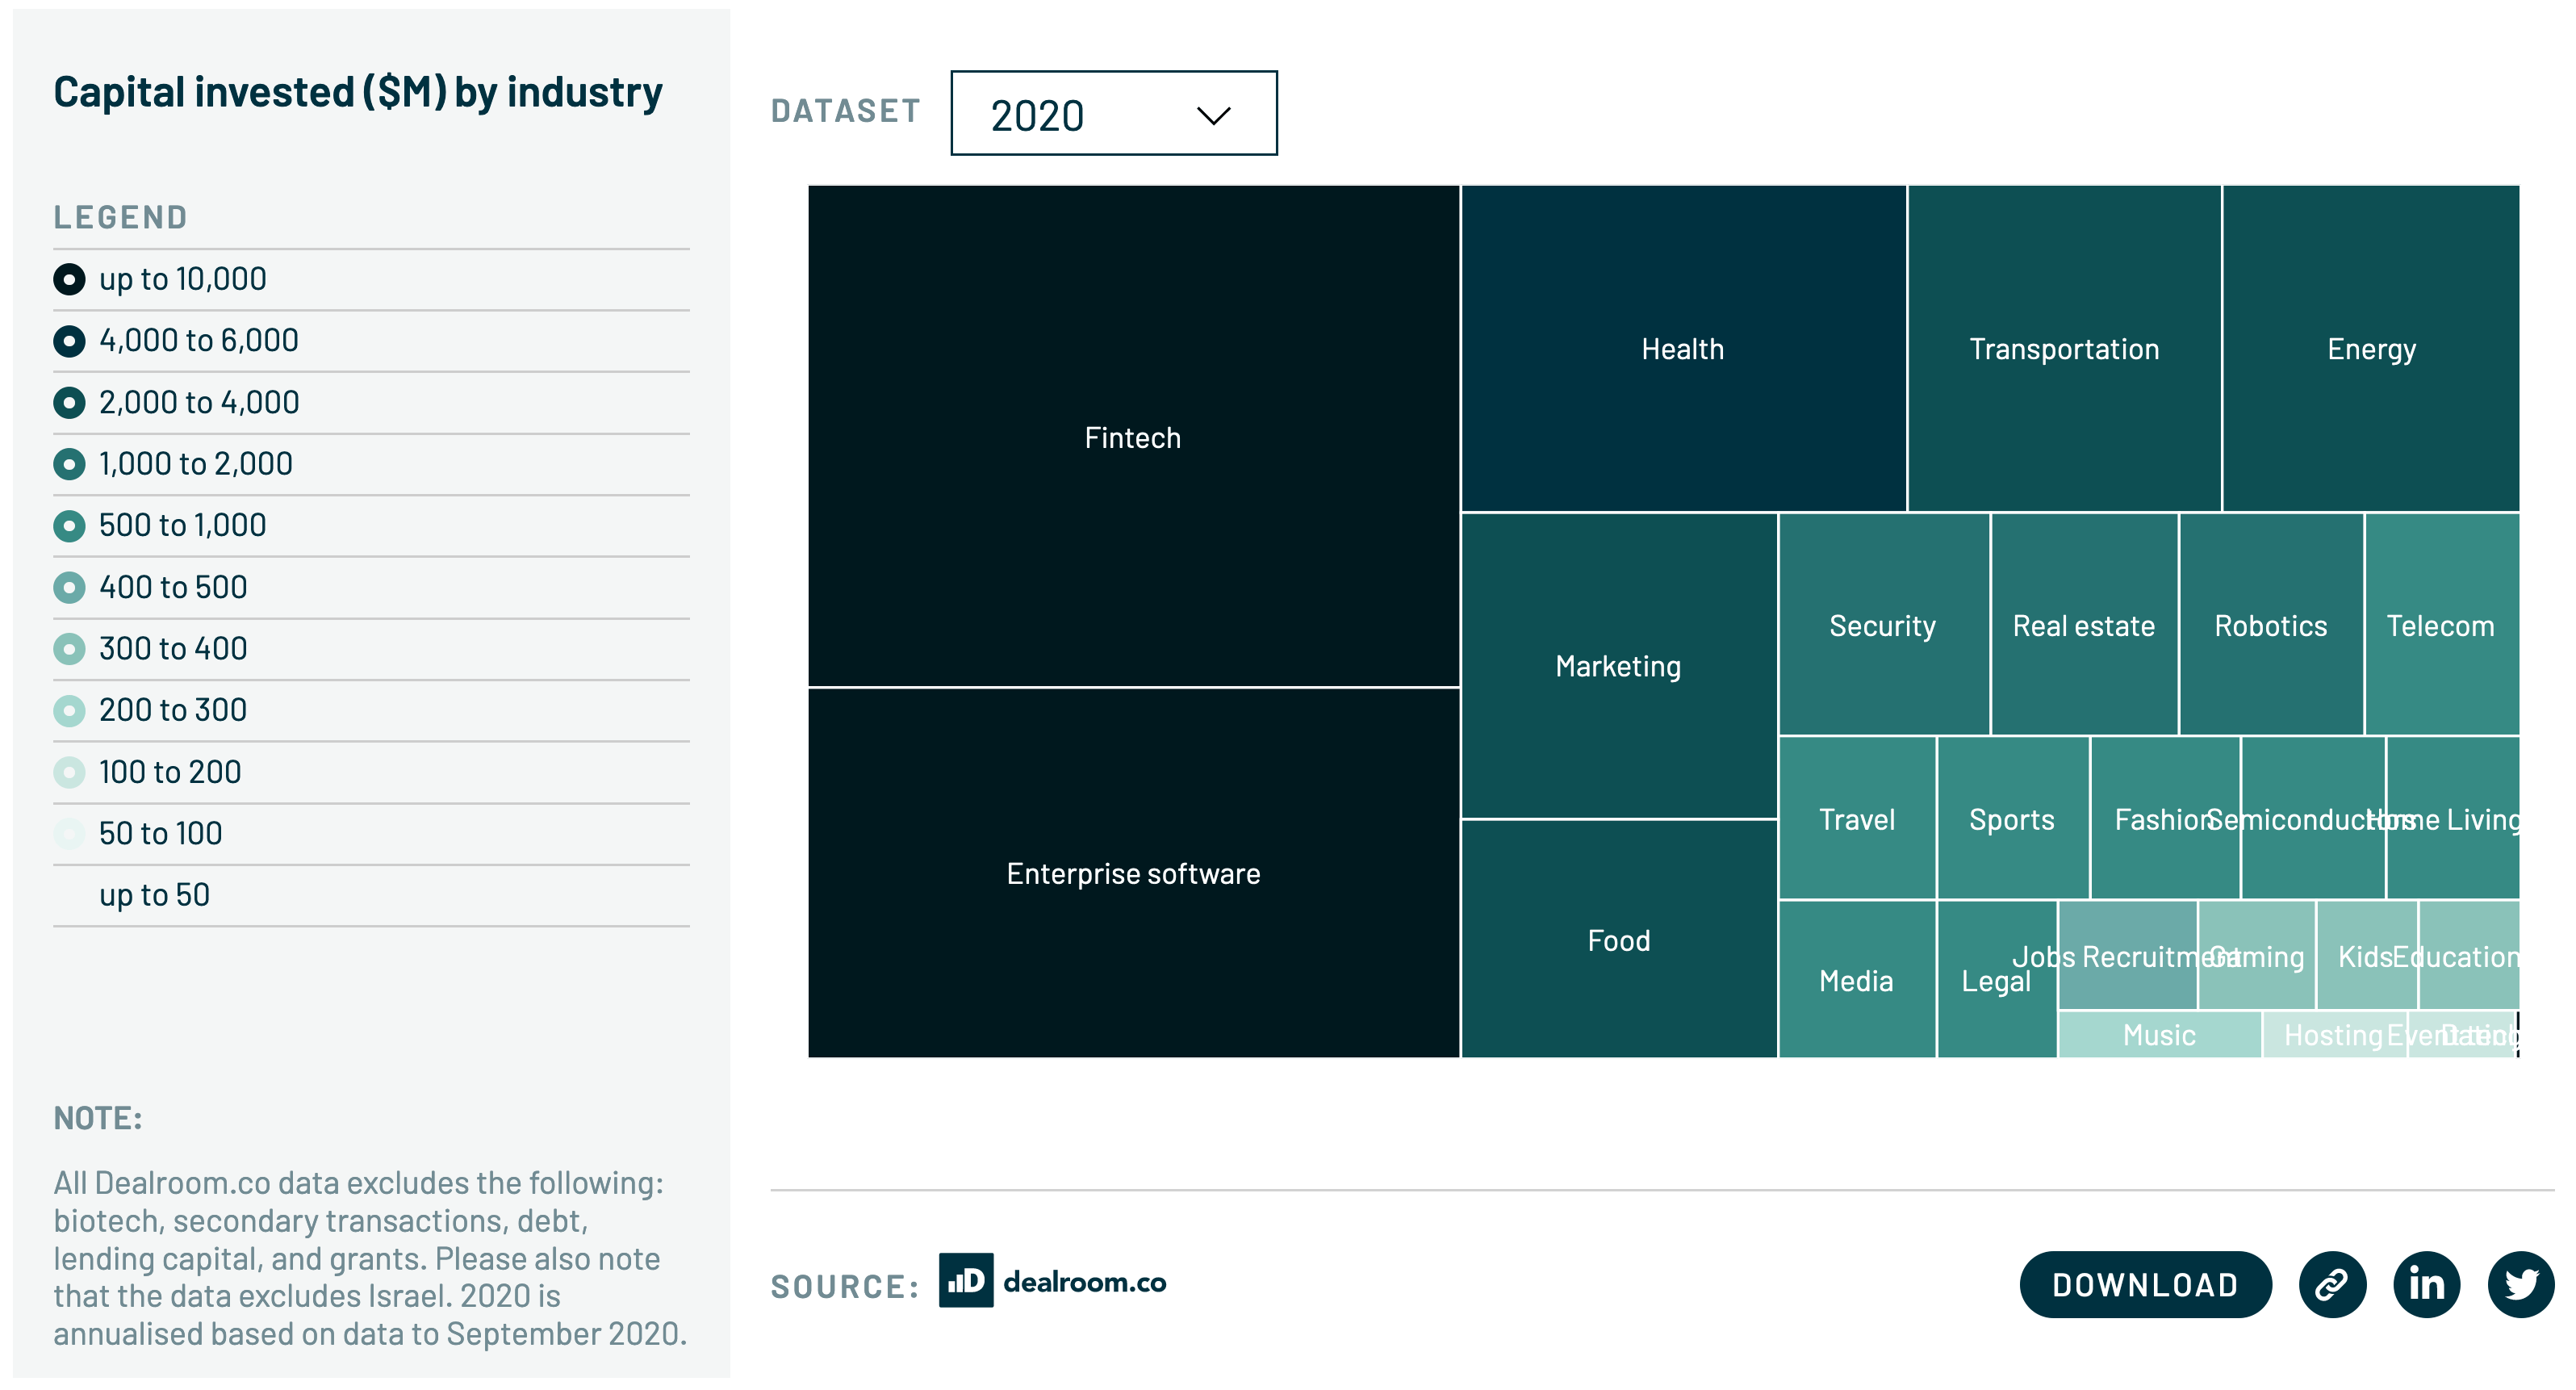Select the Enterprise software block

[1133, 873]
